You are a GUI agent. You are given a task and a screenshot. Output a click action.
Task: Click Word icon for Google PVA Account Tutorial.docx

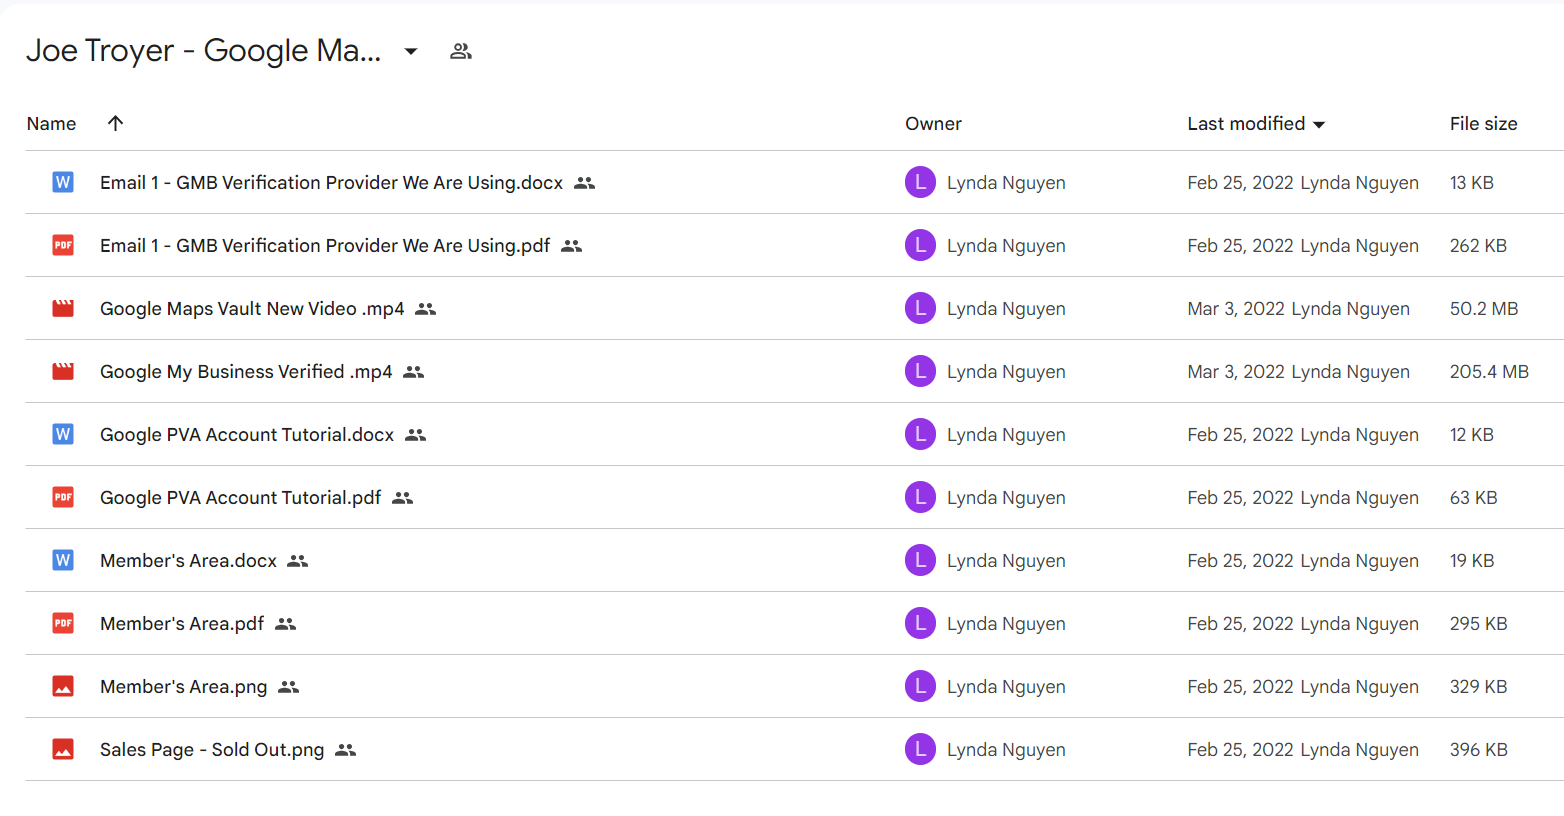(x=63, y=434)
